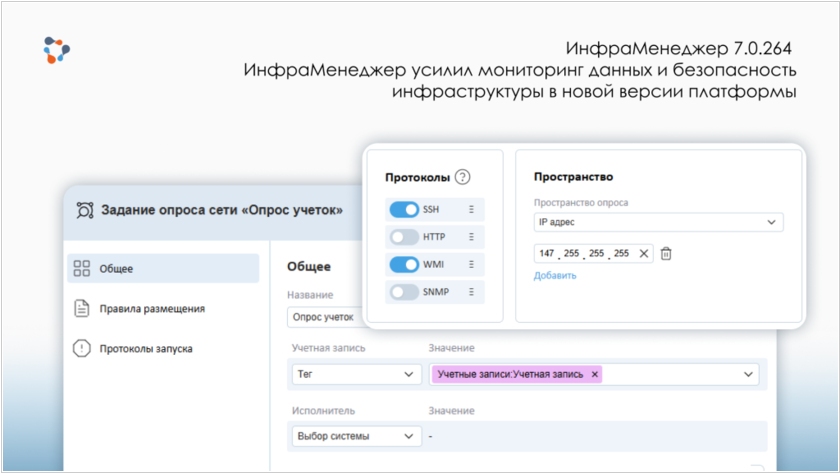Image resolution: width=840 pixels, height=473 pixels.
Task: Click the InfraManager logo icon
Action: (57, 50)
